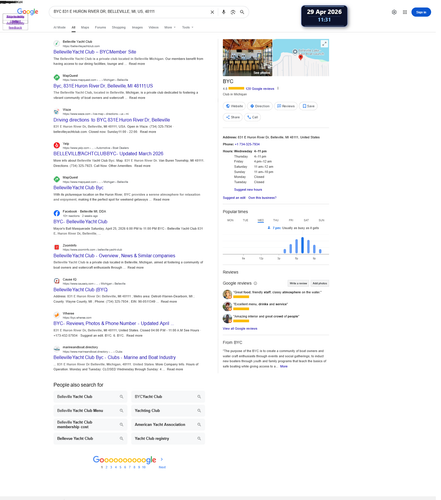Submit search with the magnifier icon
The image size is (441, 500).
242,12
